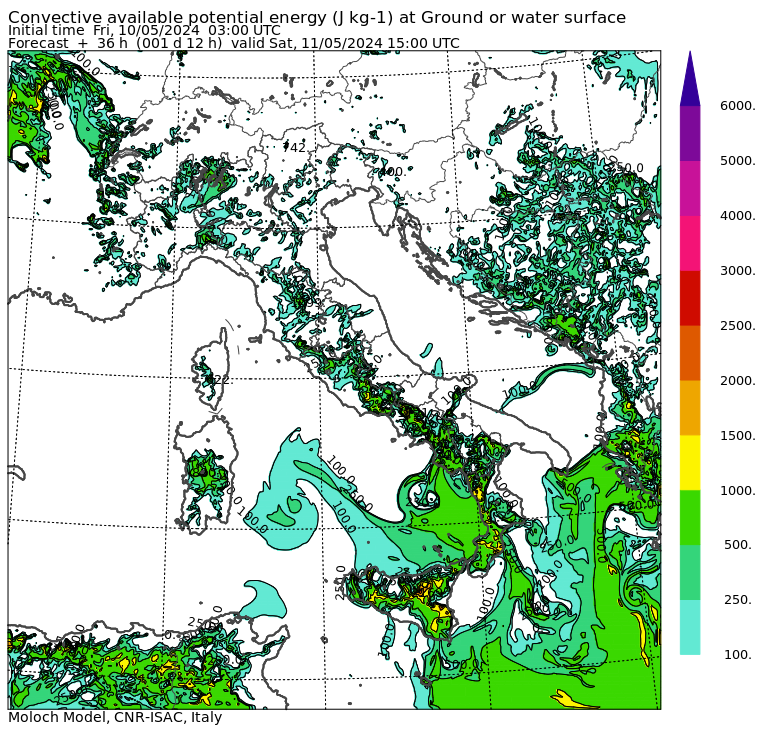Click the legend label 500.
Image resolution: width=760 pixels, height=731 pixels.
click(739, 545)
